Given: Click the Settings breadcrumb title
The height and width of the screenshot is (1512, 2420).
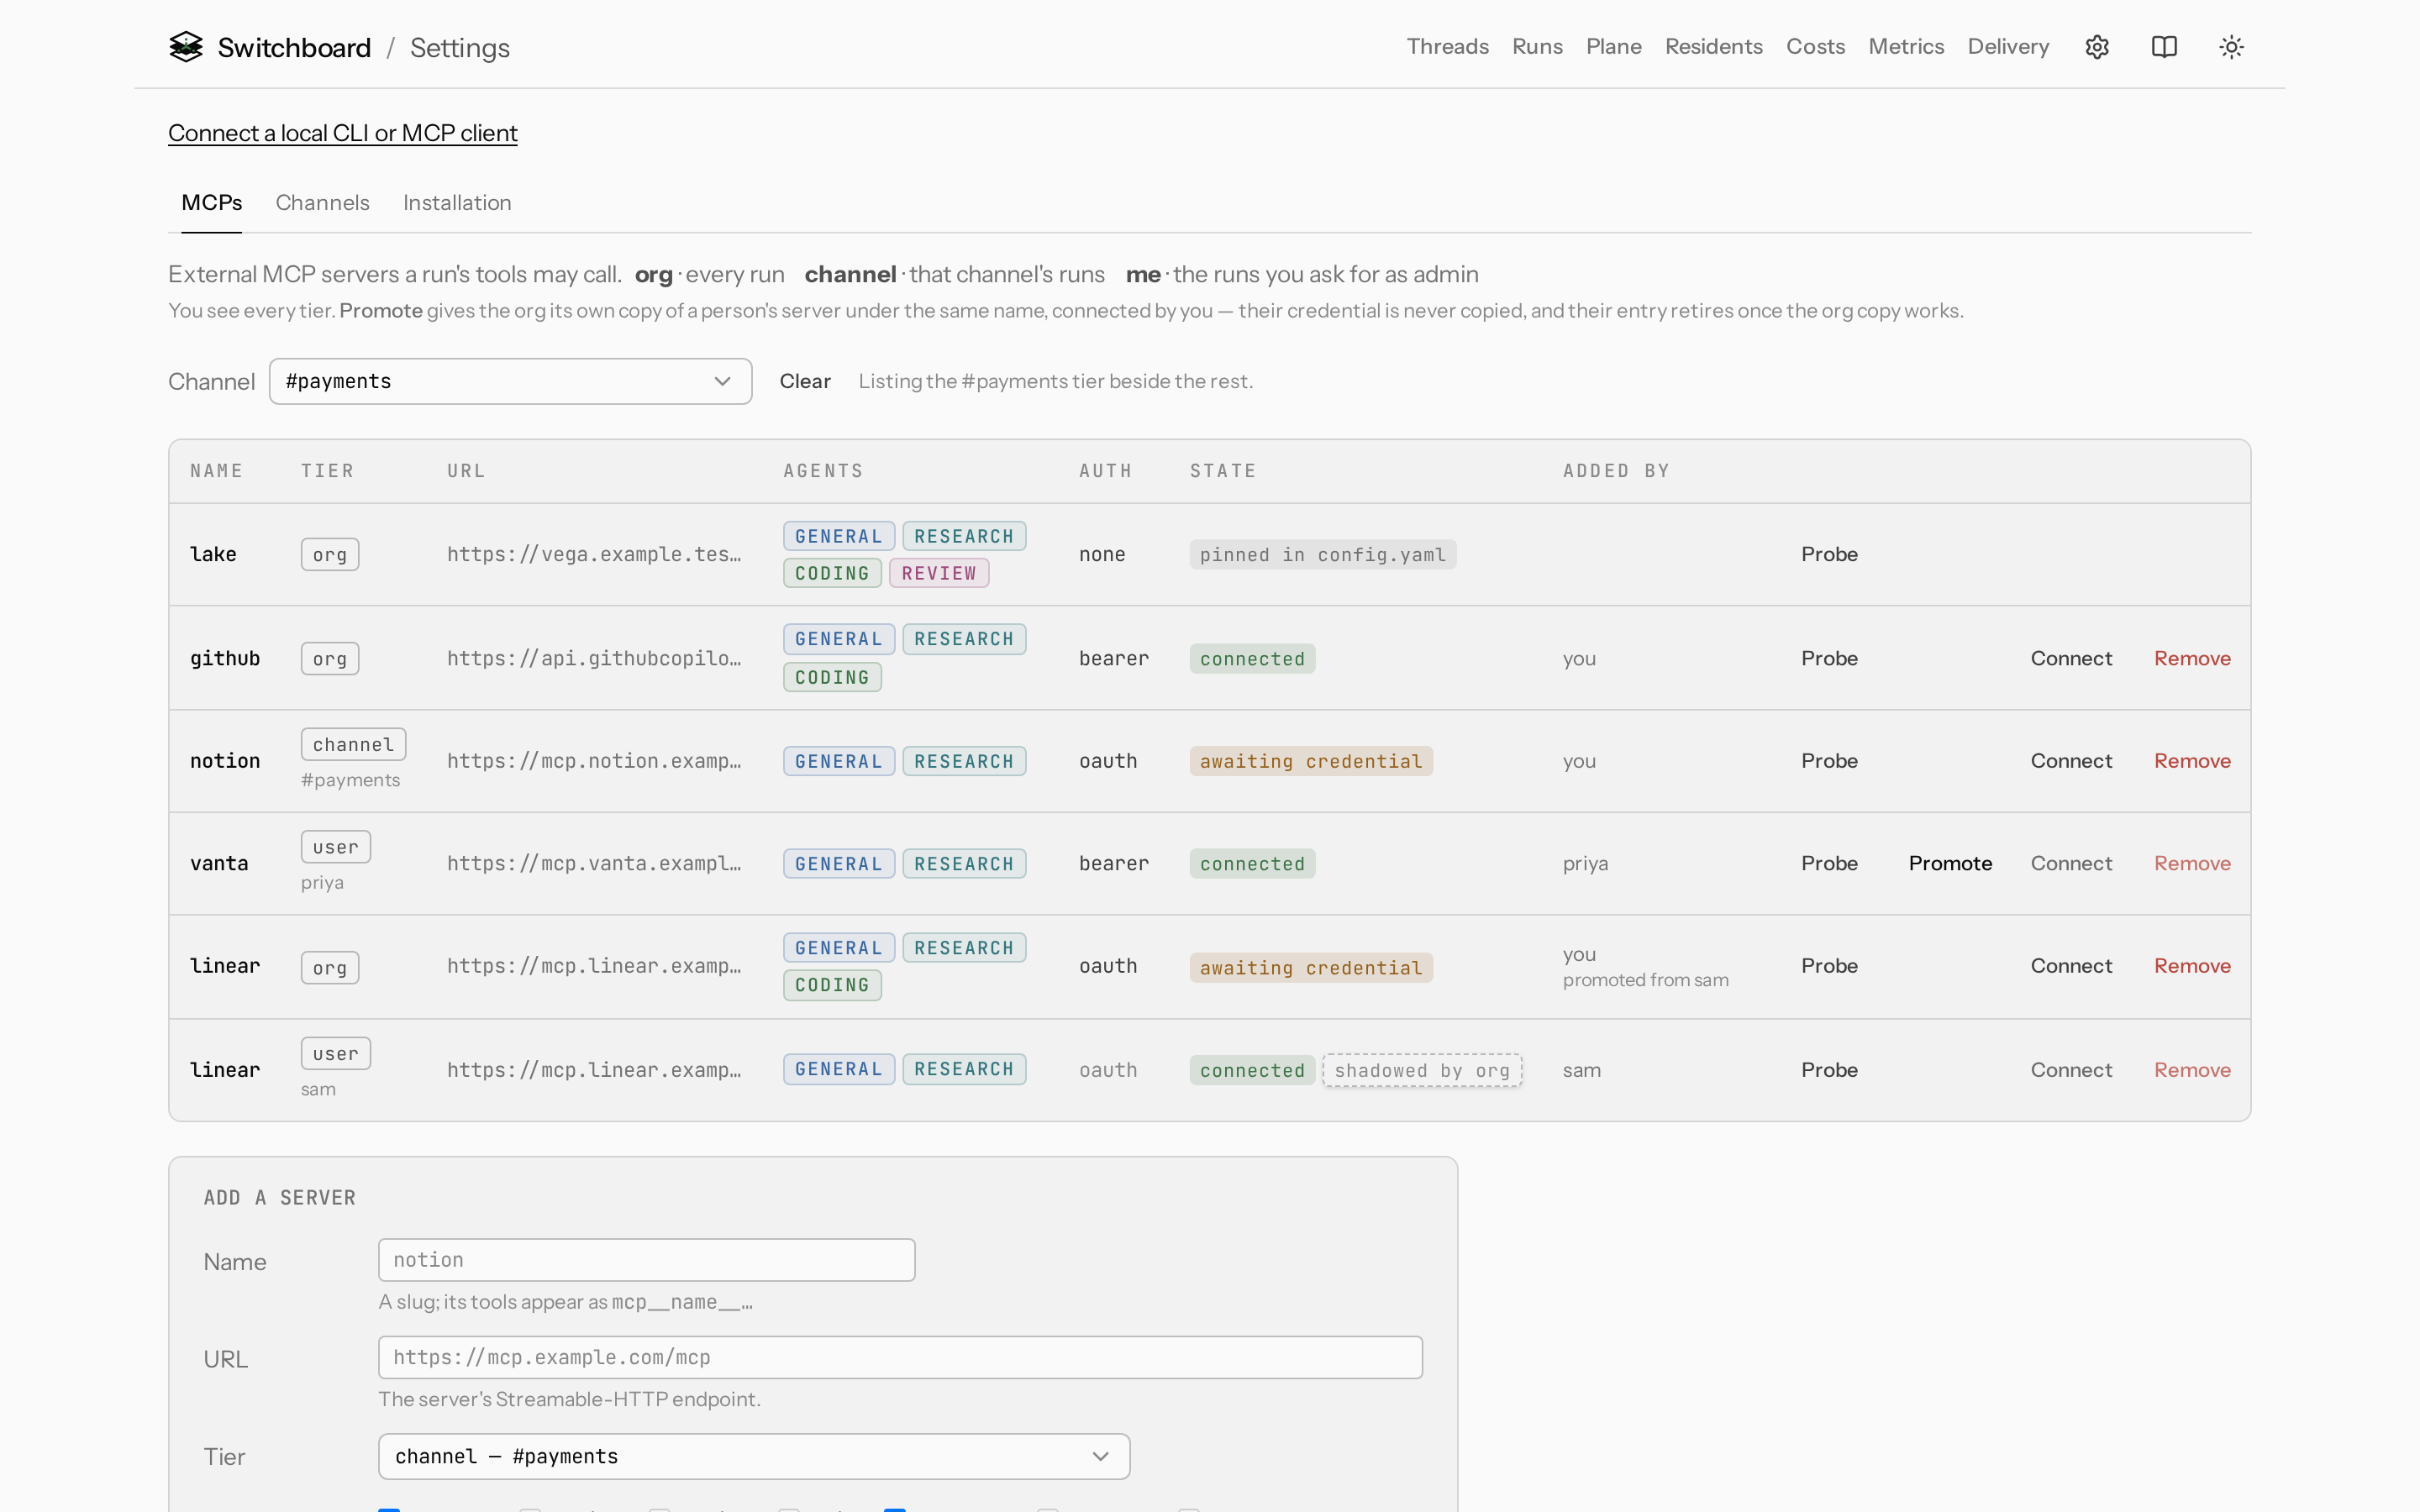Looking at the screenshot, I should tap(459, 48).
